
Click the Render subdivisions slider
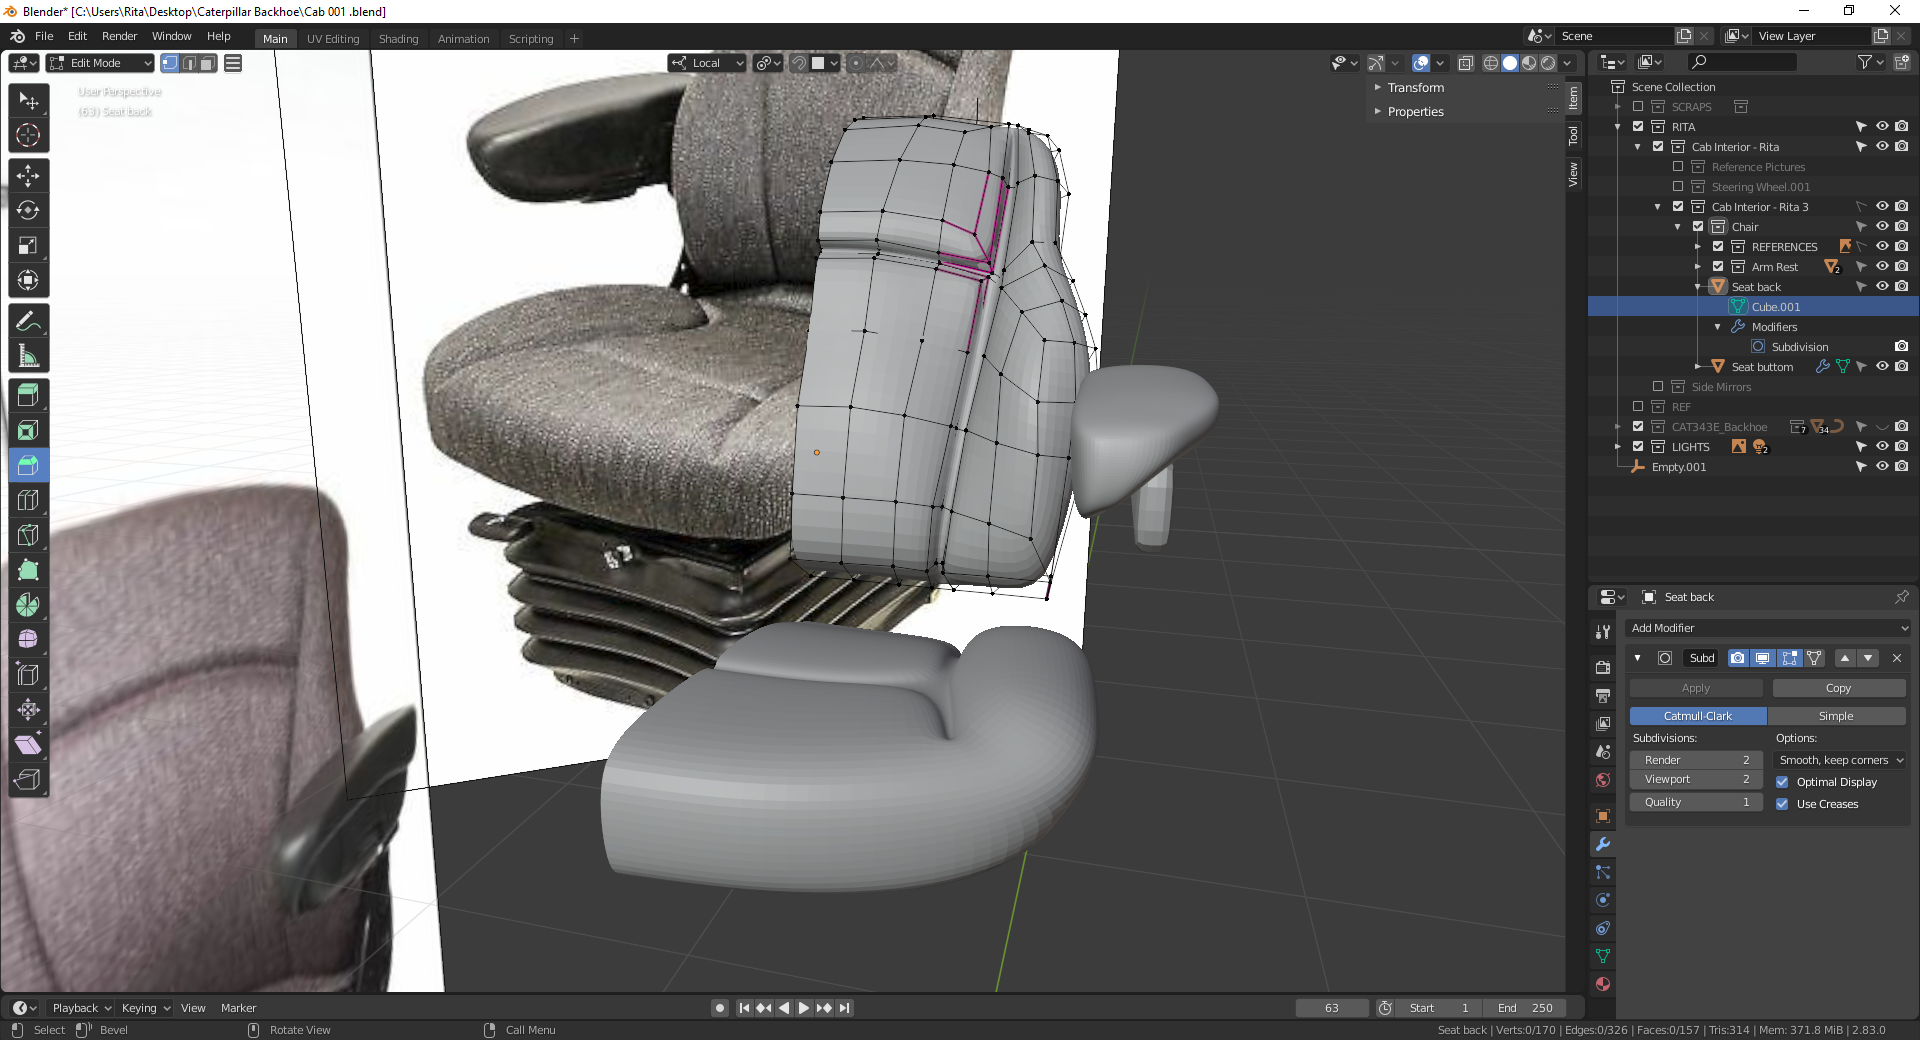tap(1696, 760)
